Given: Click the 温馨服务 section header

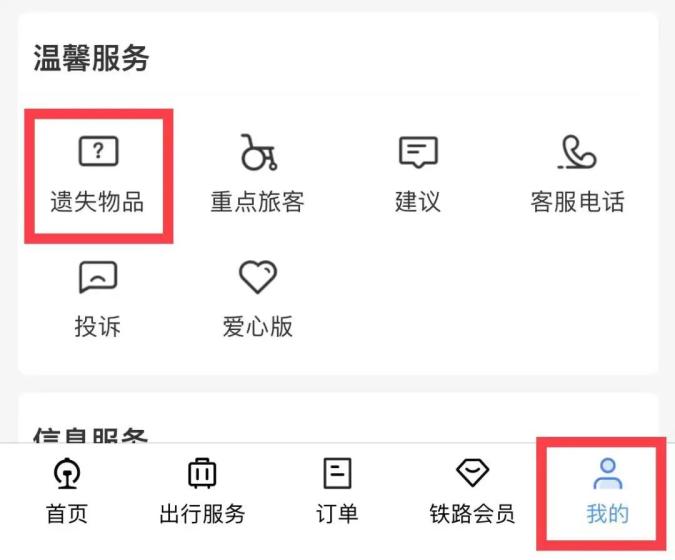Looking at the screenshot, I should coord(91,58).
